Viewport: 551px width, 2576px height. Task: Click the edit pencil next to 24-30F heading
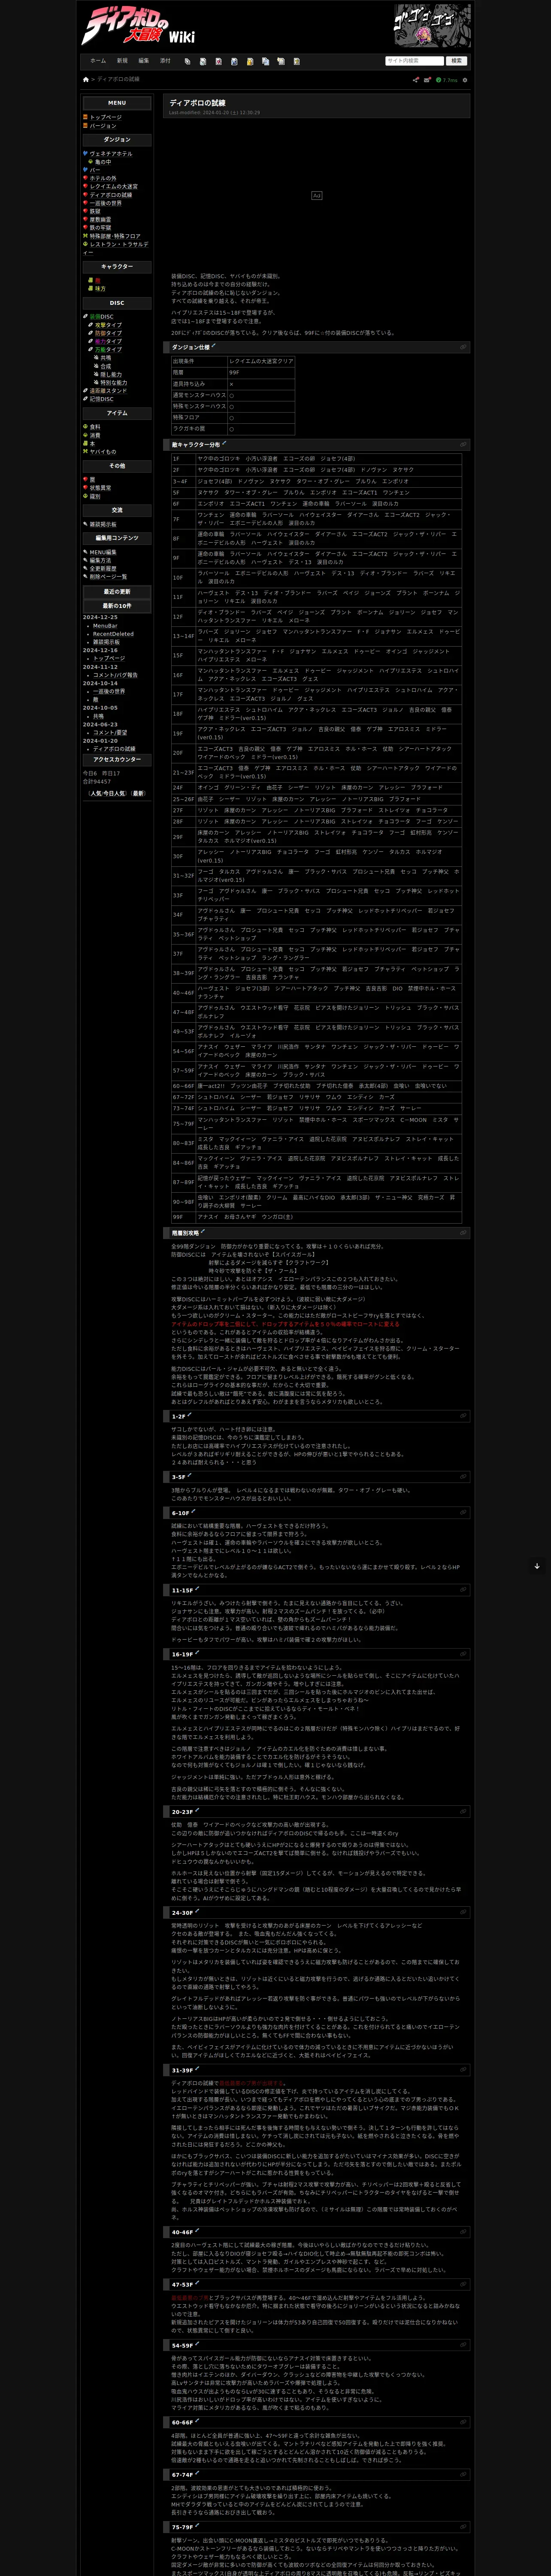point(197,1911)
